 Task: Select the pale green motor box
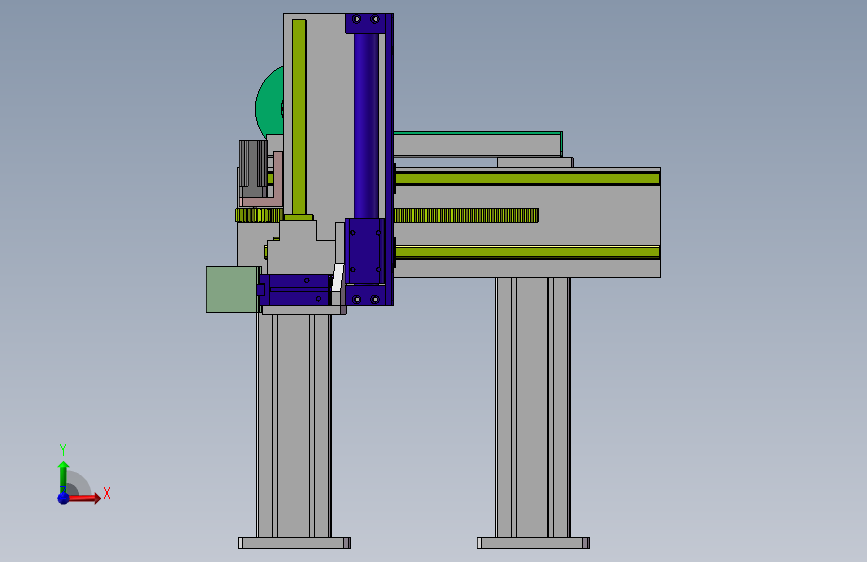[x=233, y=289]
